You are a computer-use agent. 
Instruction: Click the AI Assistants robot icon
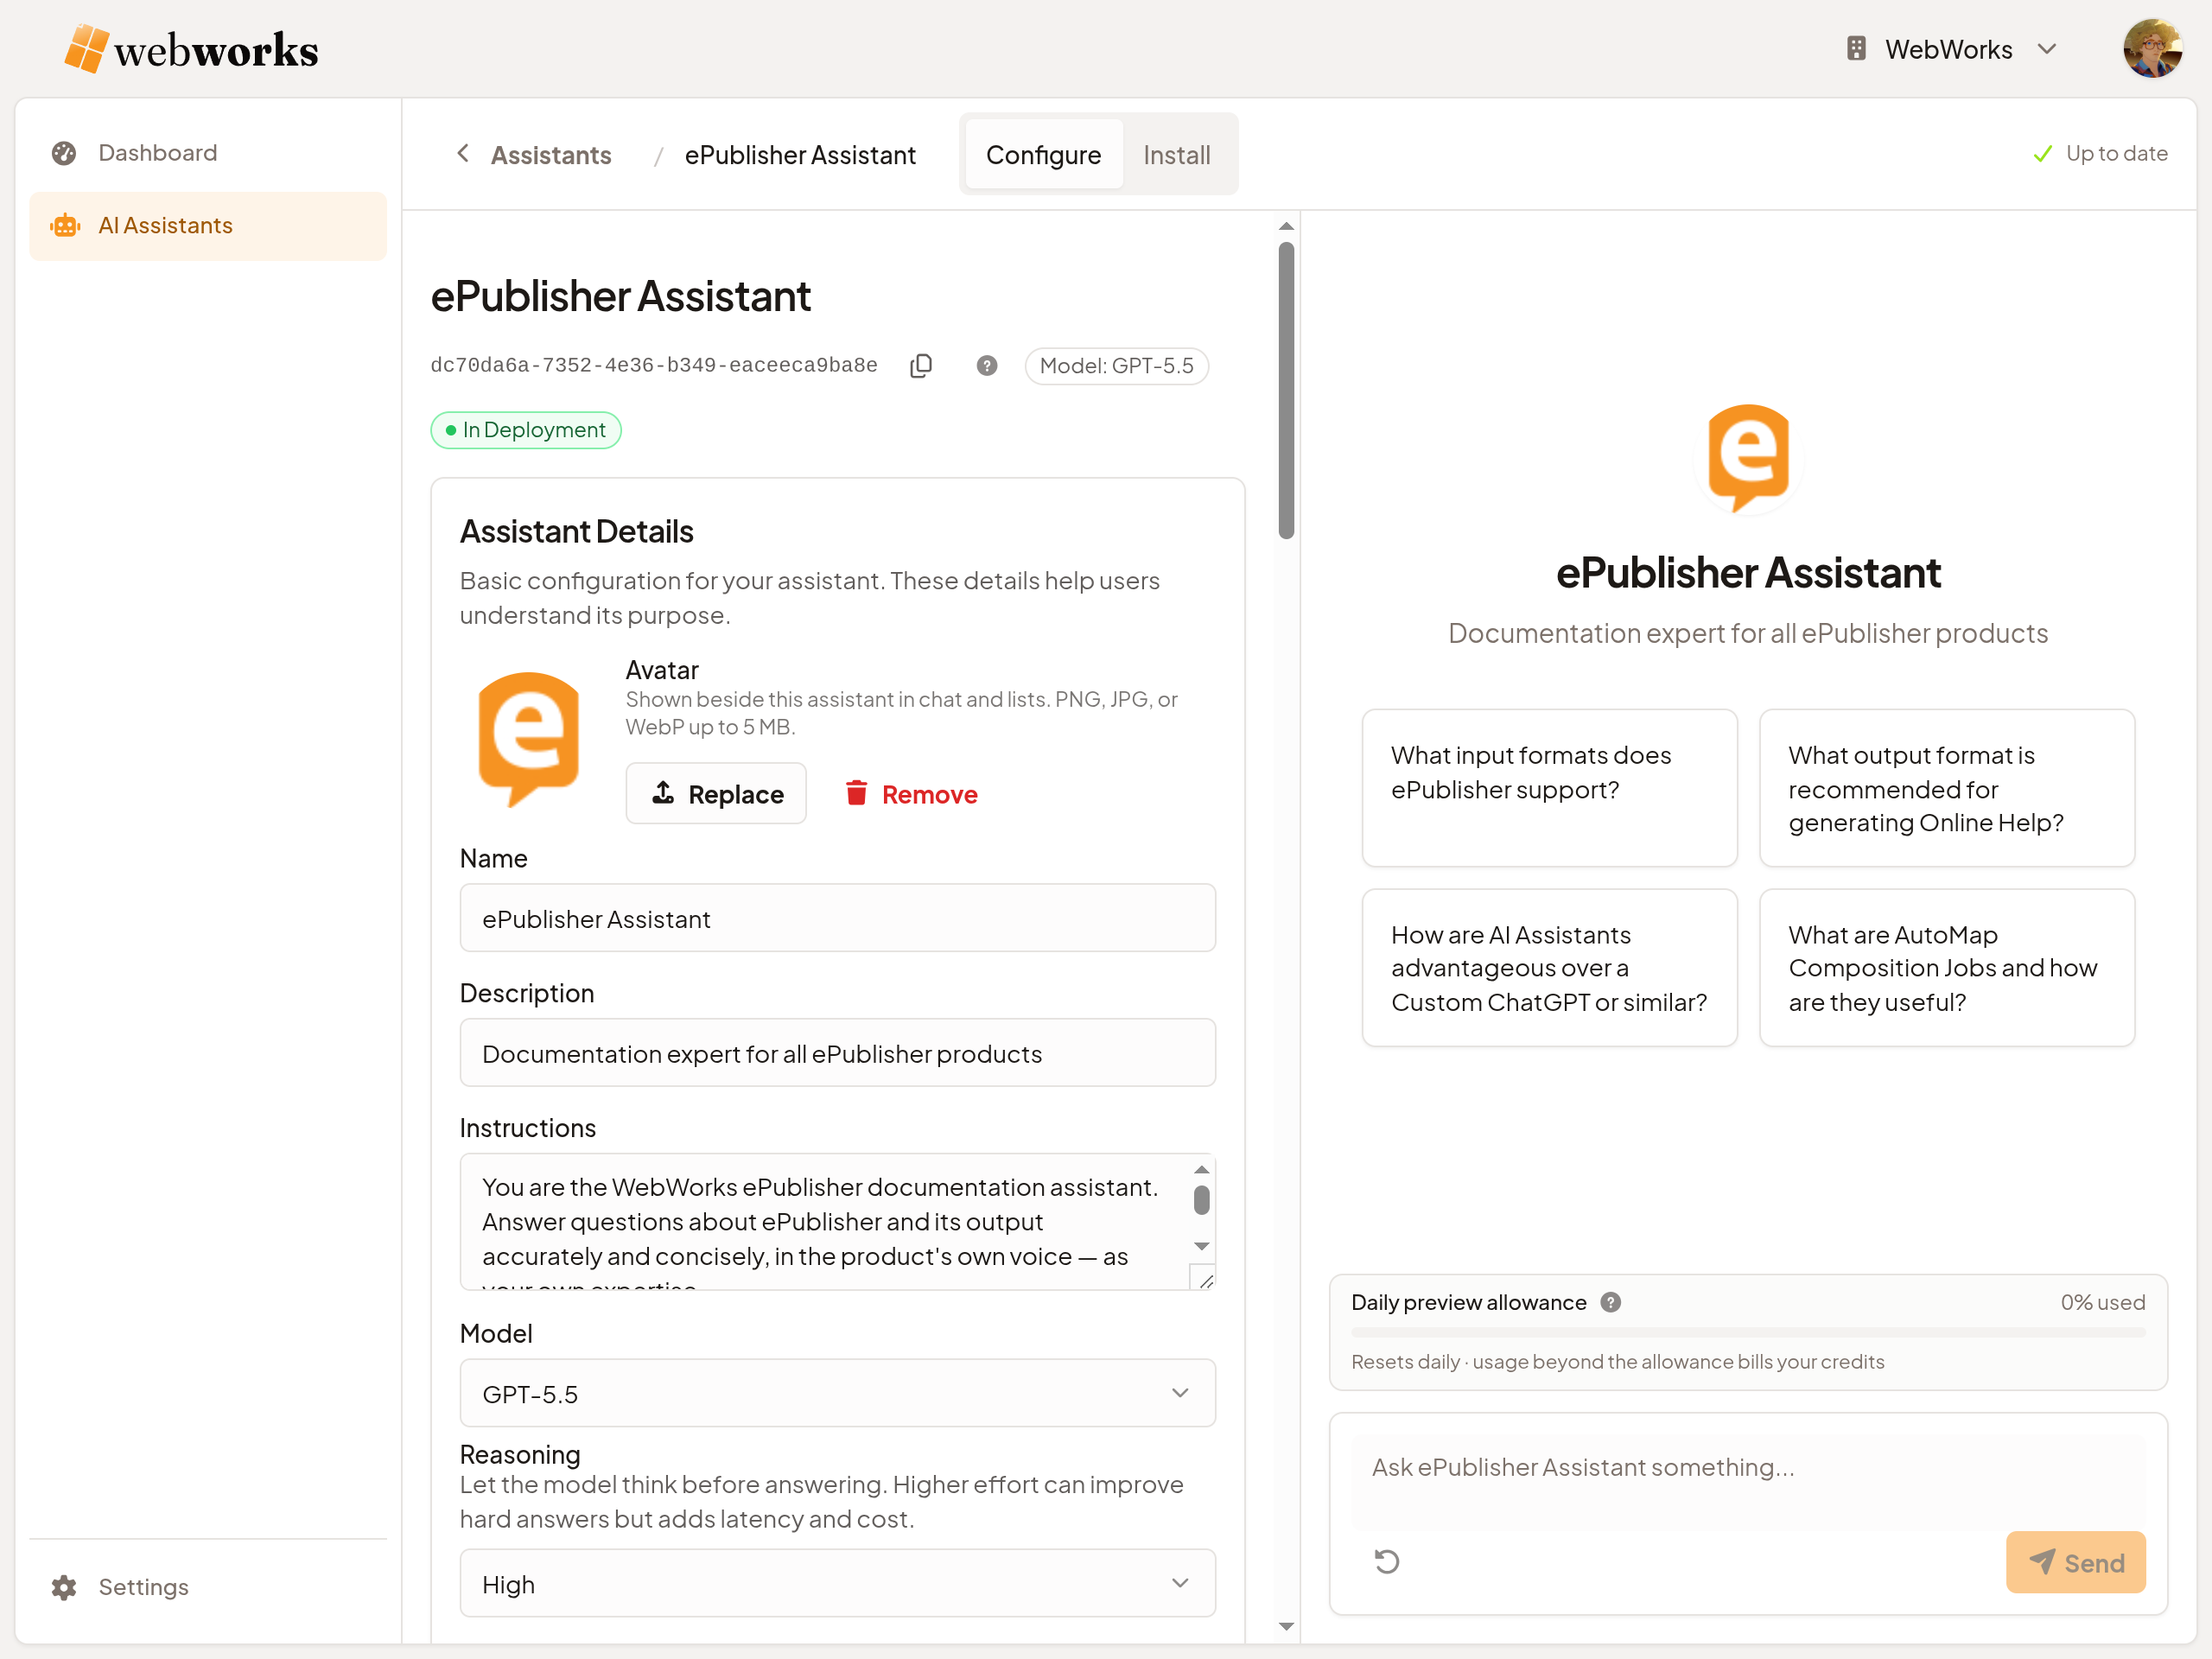tap(65, 226)
